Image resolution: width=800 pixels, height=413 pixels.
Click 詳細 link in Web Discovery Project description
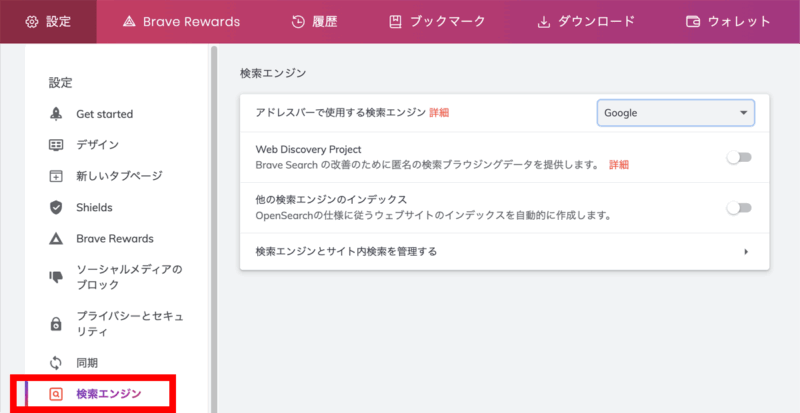[619, 165]
